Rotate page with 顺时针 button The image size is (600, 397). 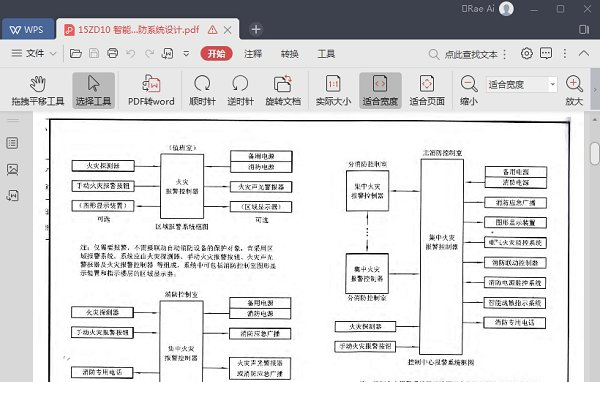click(202, 91)
